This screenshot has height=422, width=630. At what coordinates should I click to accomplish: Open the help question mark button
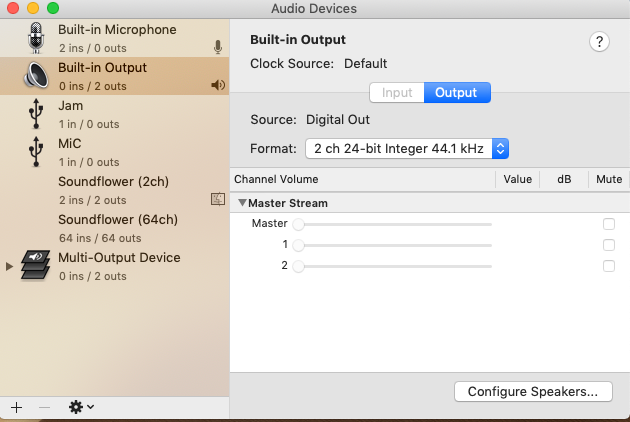coord(600,41)
